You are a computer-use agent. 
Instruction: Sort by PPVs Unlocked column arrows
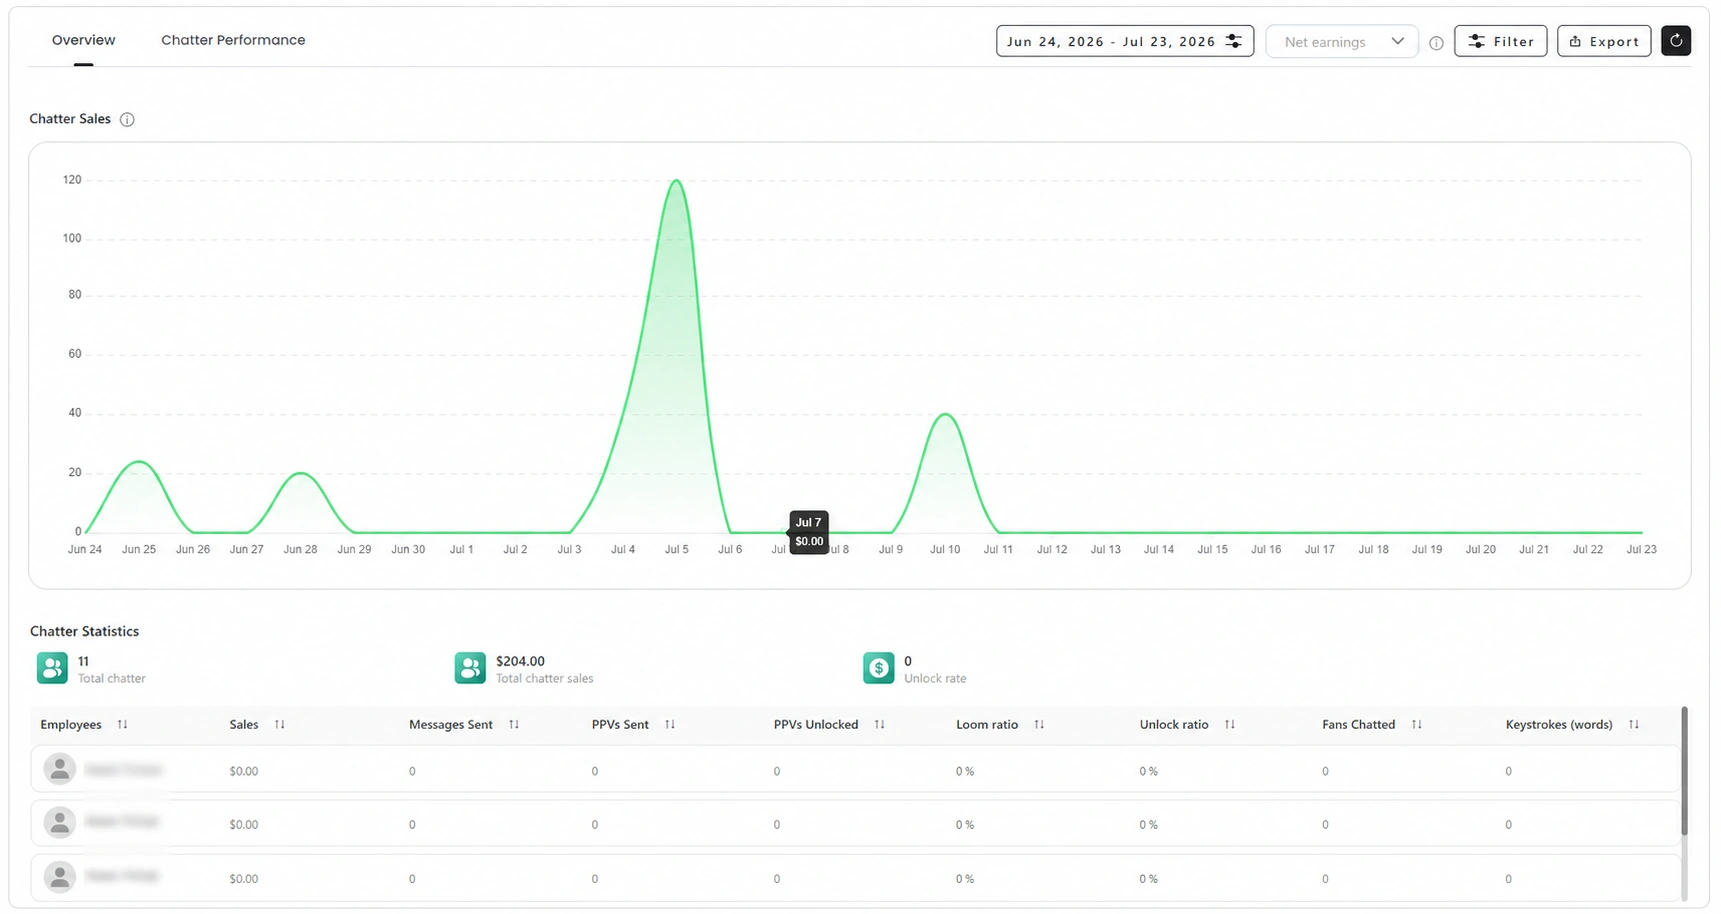[880, 724]
